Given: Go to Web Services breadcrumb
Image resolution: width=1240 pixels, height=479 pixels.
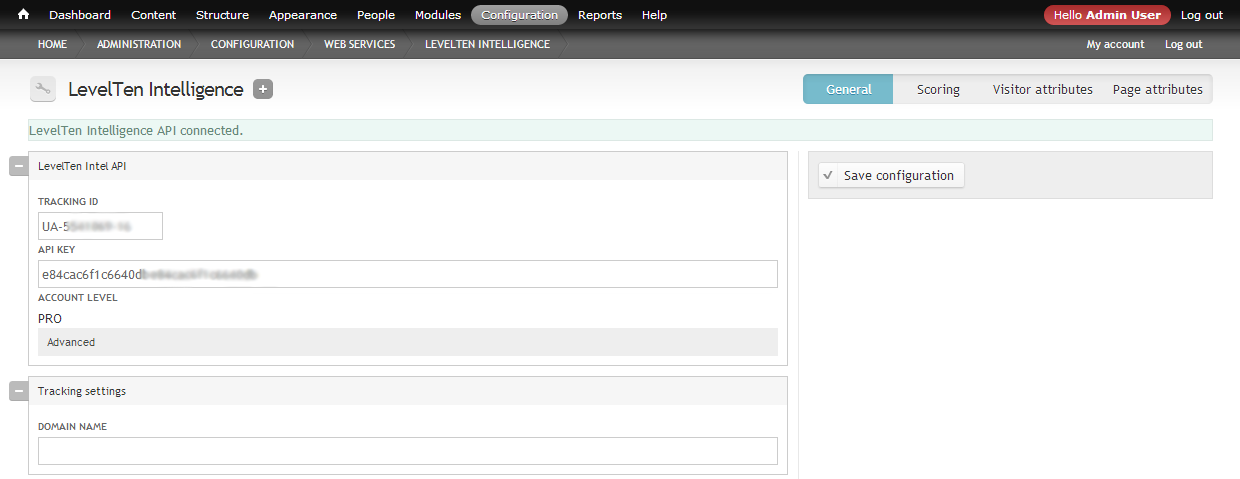Looking at the screenshot, I should pos(359,44).
